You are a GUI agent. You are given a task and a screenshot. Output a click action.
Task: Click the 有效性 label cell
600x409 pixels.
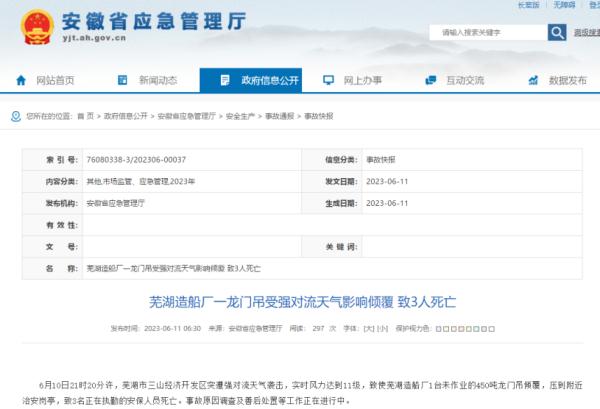pyautogui.click(x=53, y=225)
